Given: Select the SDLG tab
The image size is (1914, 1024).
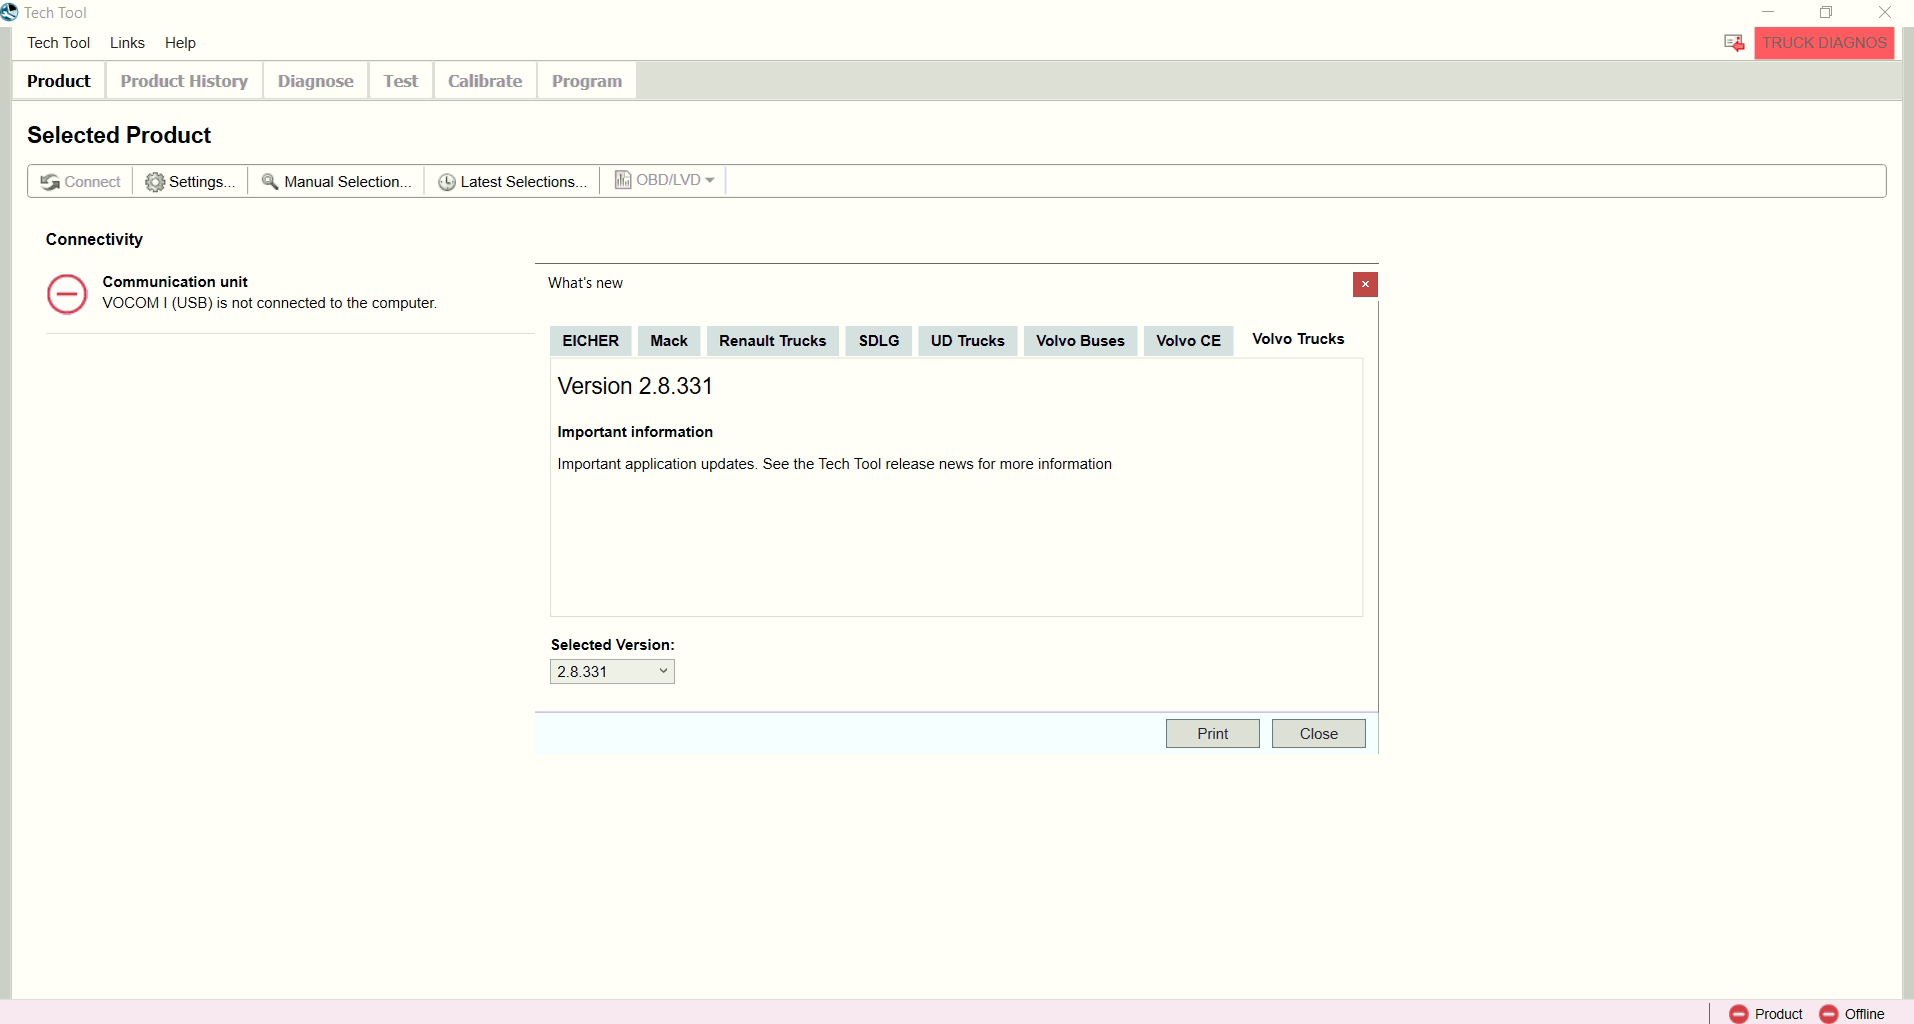Looking at the screenshot, I should point(879,341).
